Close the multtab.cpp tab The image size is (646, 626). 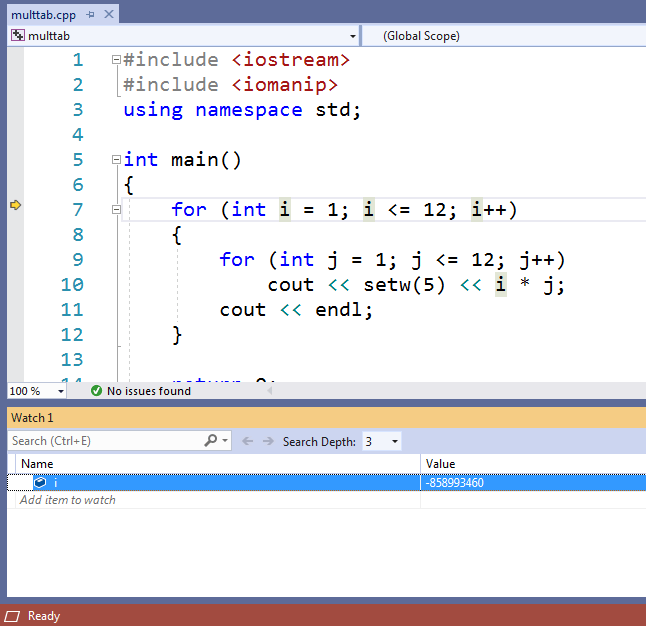pos(109,14)
